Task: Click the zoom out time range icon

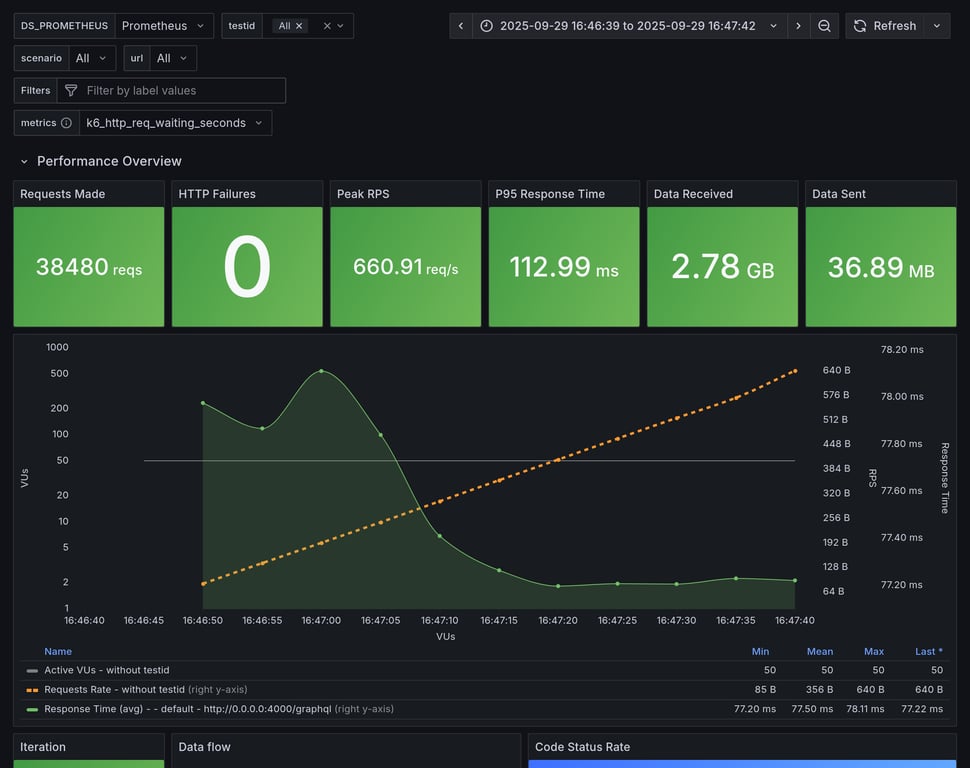Action: (824, 26)
